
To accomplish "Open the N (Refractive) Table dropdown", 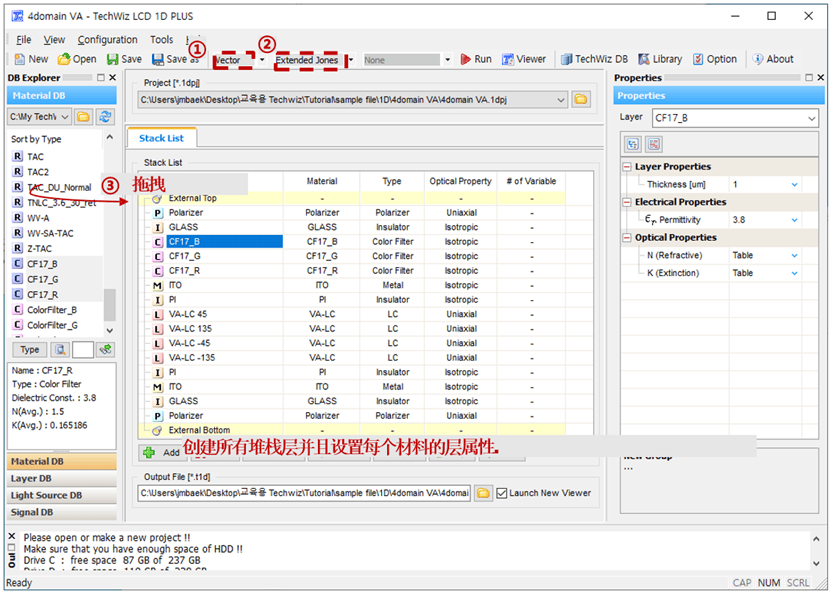I will click(794, 256).
